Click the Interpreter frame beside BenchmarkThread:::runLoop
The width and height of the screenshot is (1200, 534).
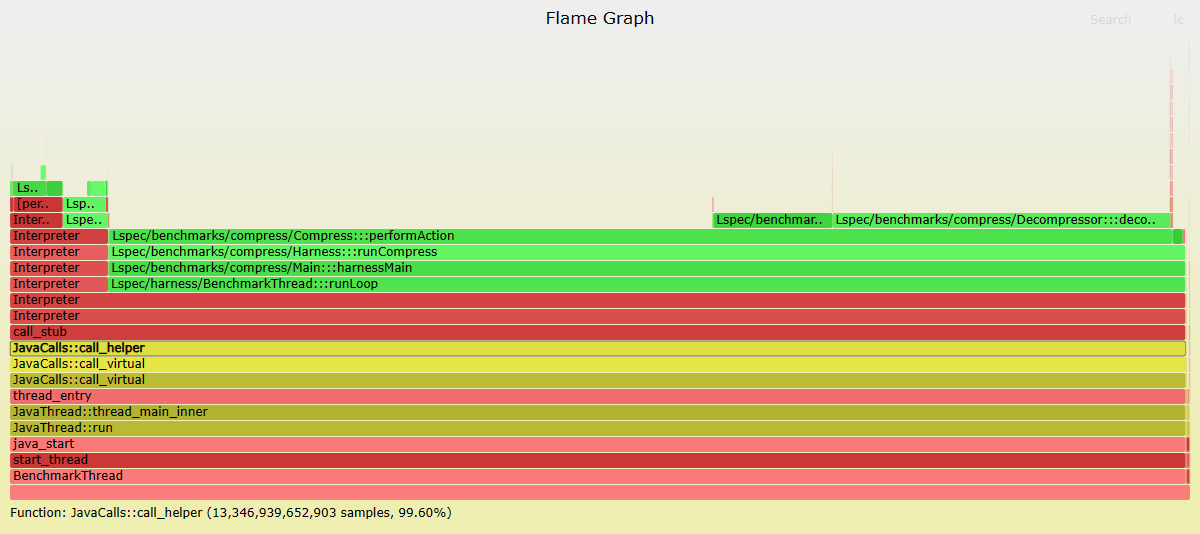click(x=58, y=284)
